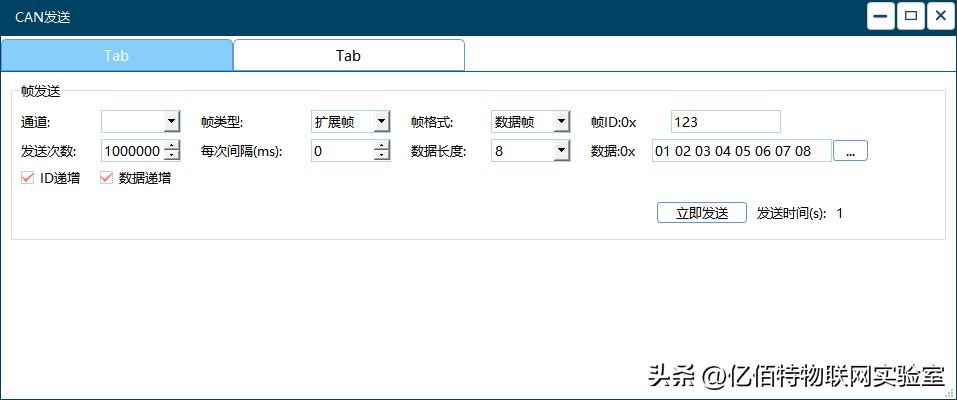Increase 发送次数 with the up arrow
957x400 pixels.
pos(173,146)
